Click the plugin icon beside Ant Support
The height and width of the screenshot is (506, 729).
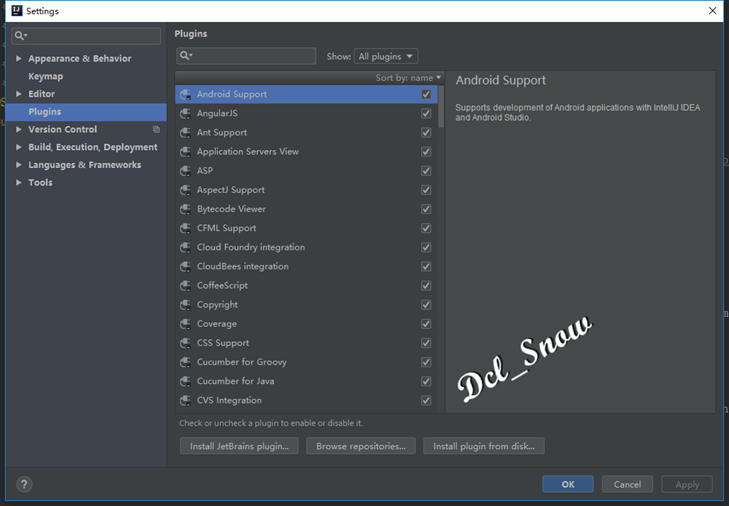185,133
